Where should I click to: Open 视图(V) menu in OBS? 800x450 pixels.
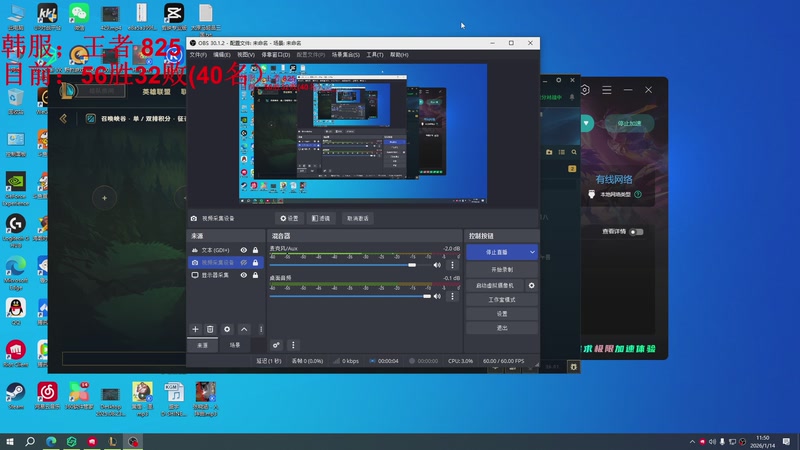pos(245,55)
